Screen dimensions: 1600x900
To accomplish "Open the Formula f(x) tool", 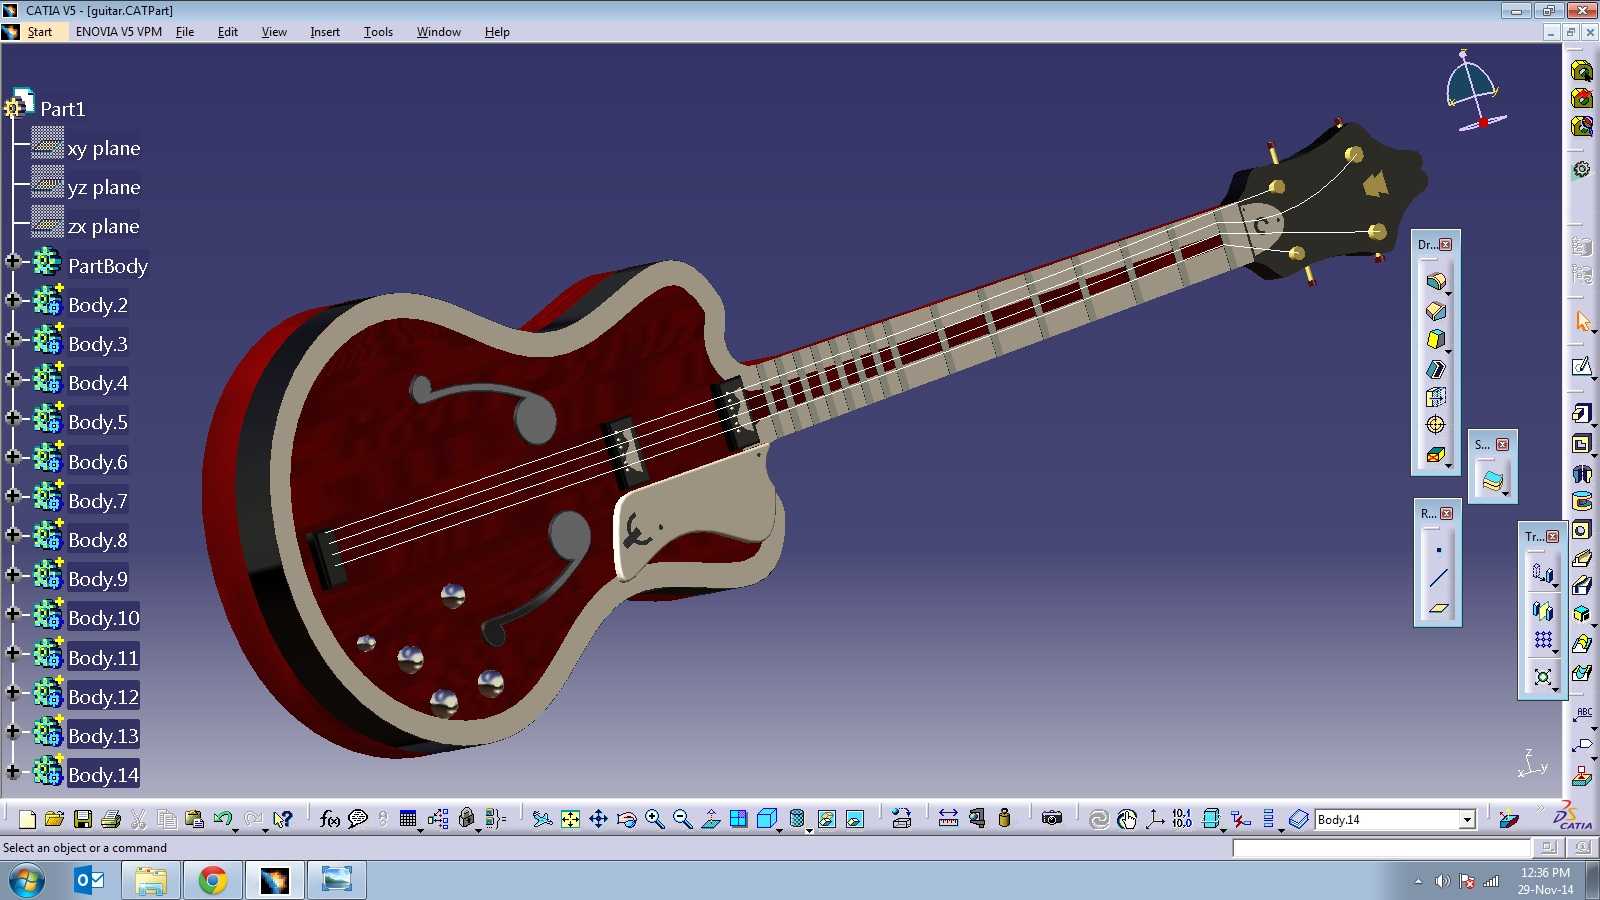I will pyautogui.click(x=329, y=819).
